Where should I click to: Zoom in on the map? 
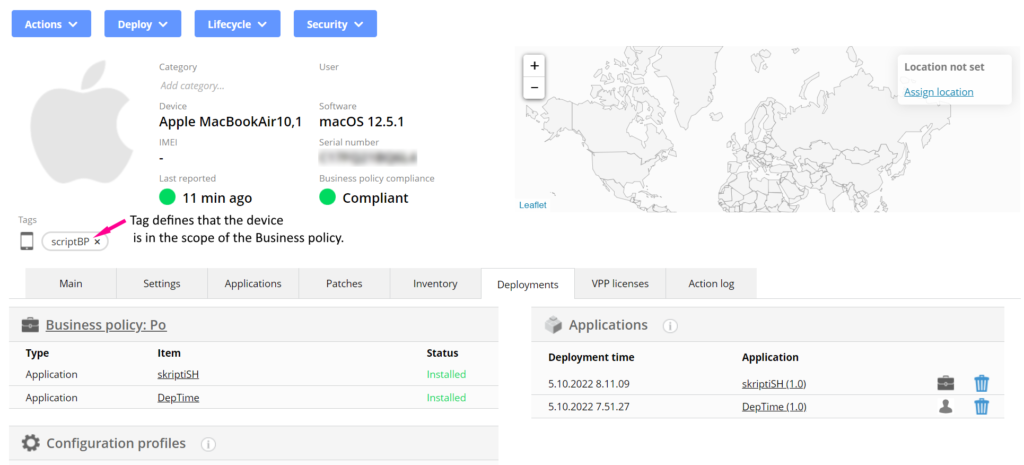pos(534,65)
